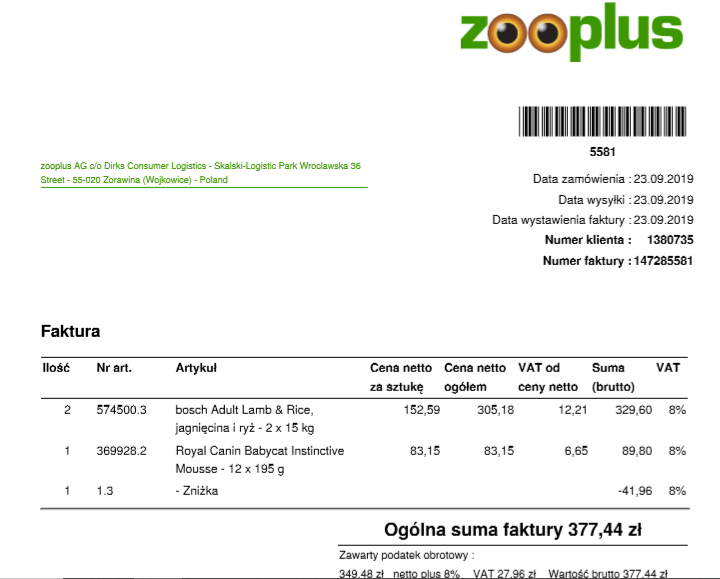Click the zooplus logo
The height and width of the screenshot is (579, 720).
click(572, 32)
